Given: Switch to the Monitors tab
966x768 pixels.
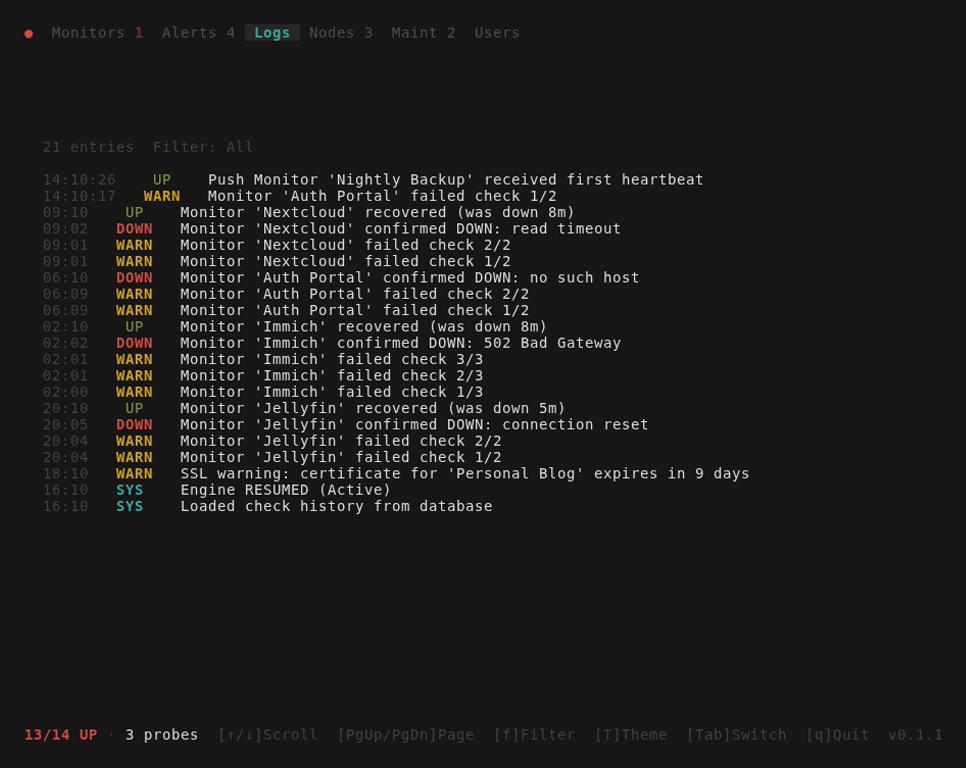Looking at the screenshot, I should pos(97,33).
